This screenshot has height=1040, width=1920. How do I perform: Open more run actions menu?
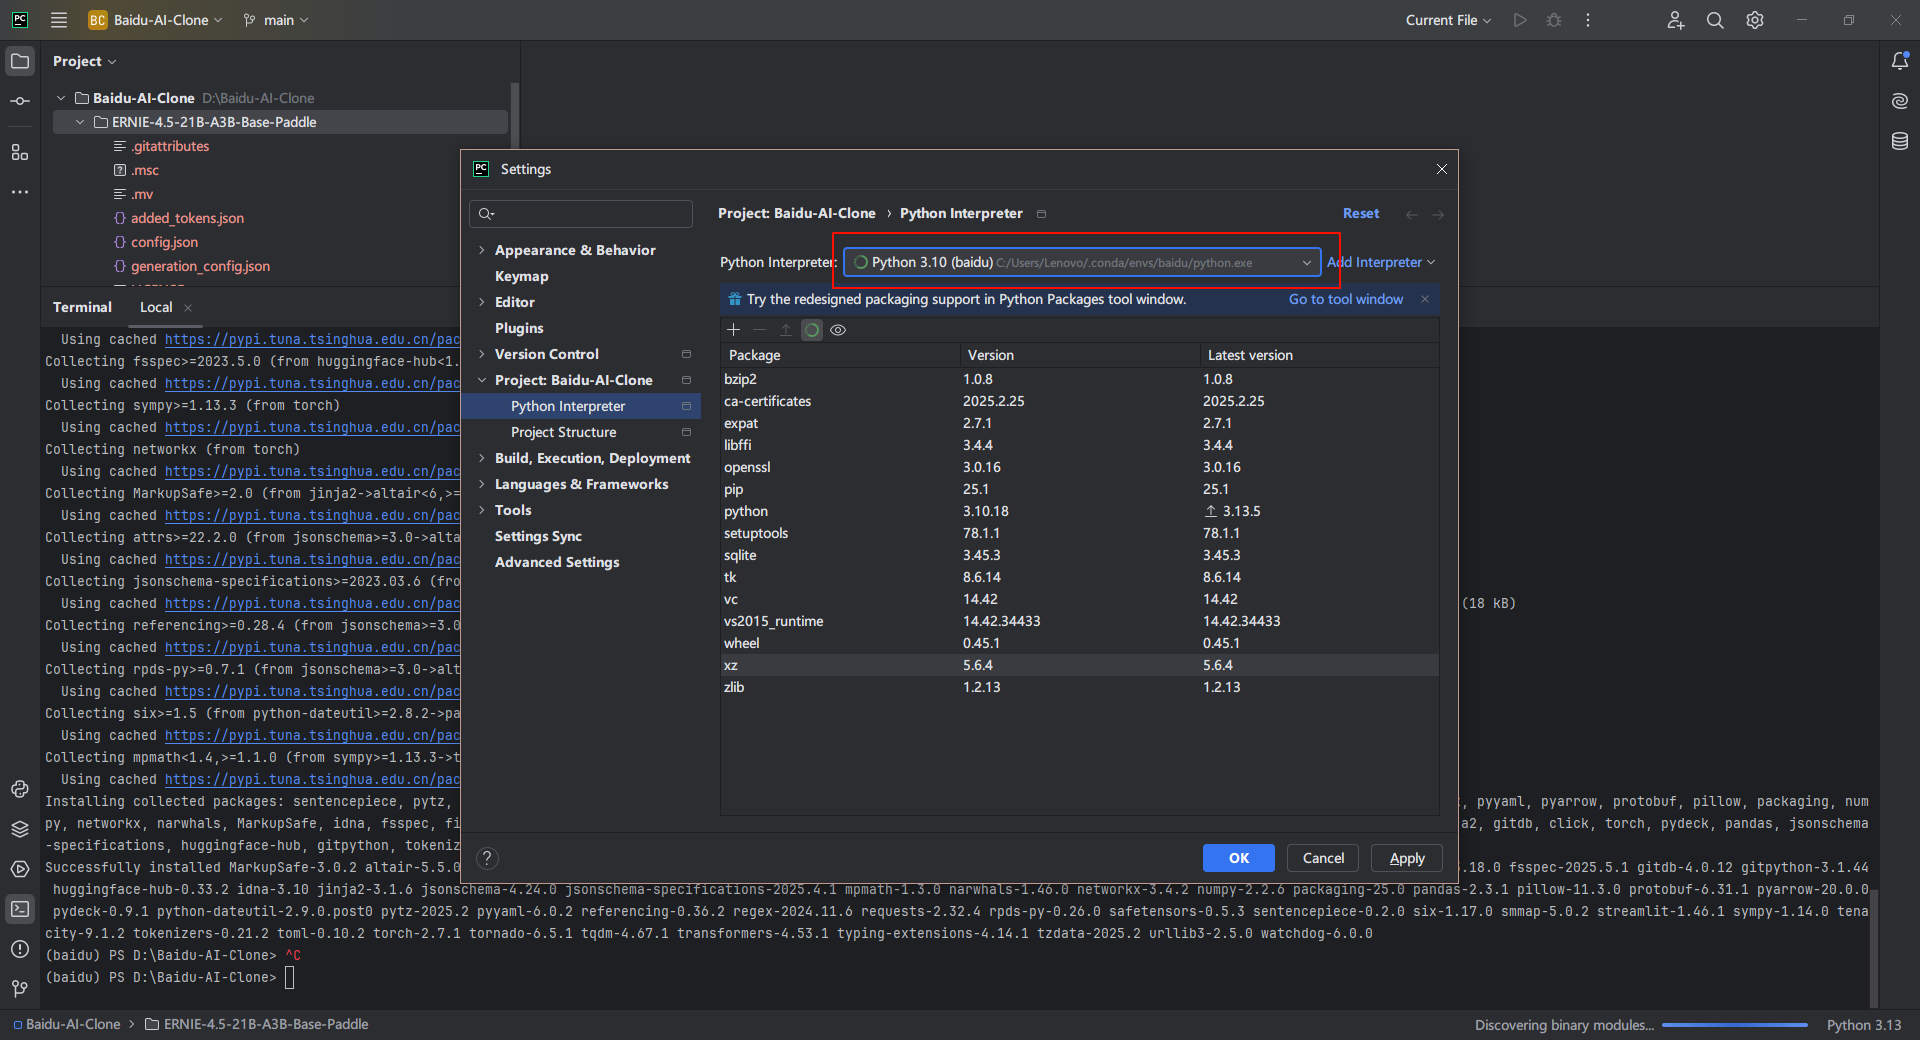point(1588,20)
